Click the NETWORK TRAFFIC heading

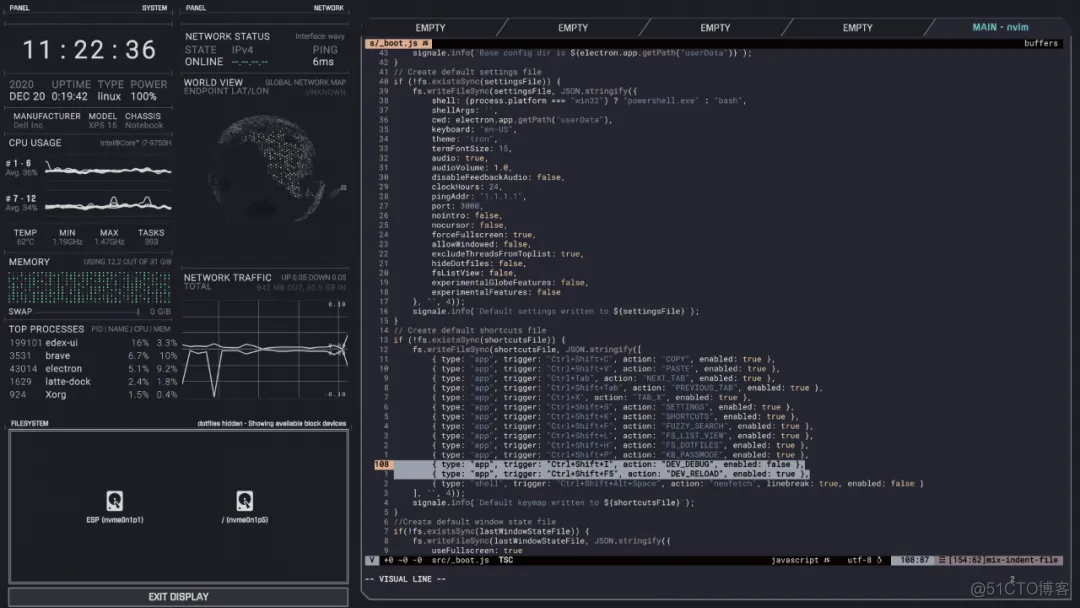(x=227, y=277)
